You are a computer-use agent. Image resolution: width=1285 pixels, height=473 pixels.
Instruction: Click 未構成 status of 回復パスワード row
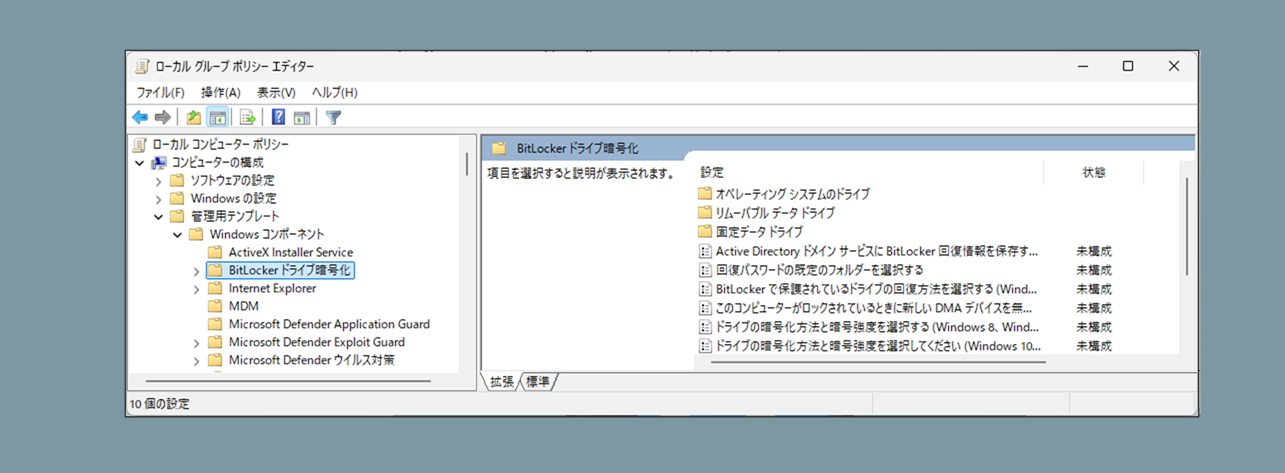pyautogui.click(x=1094, y=270)
